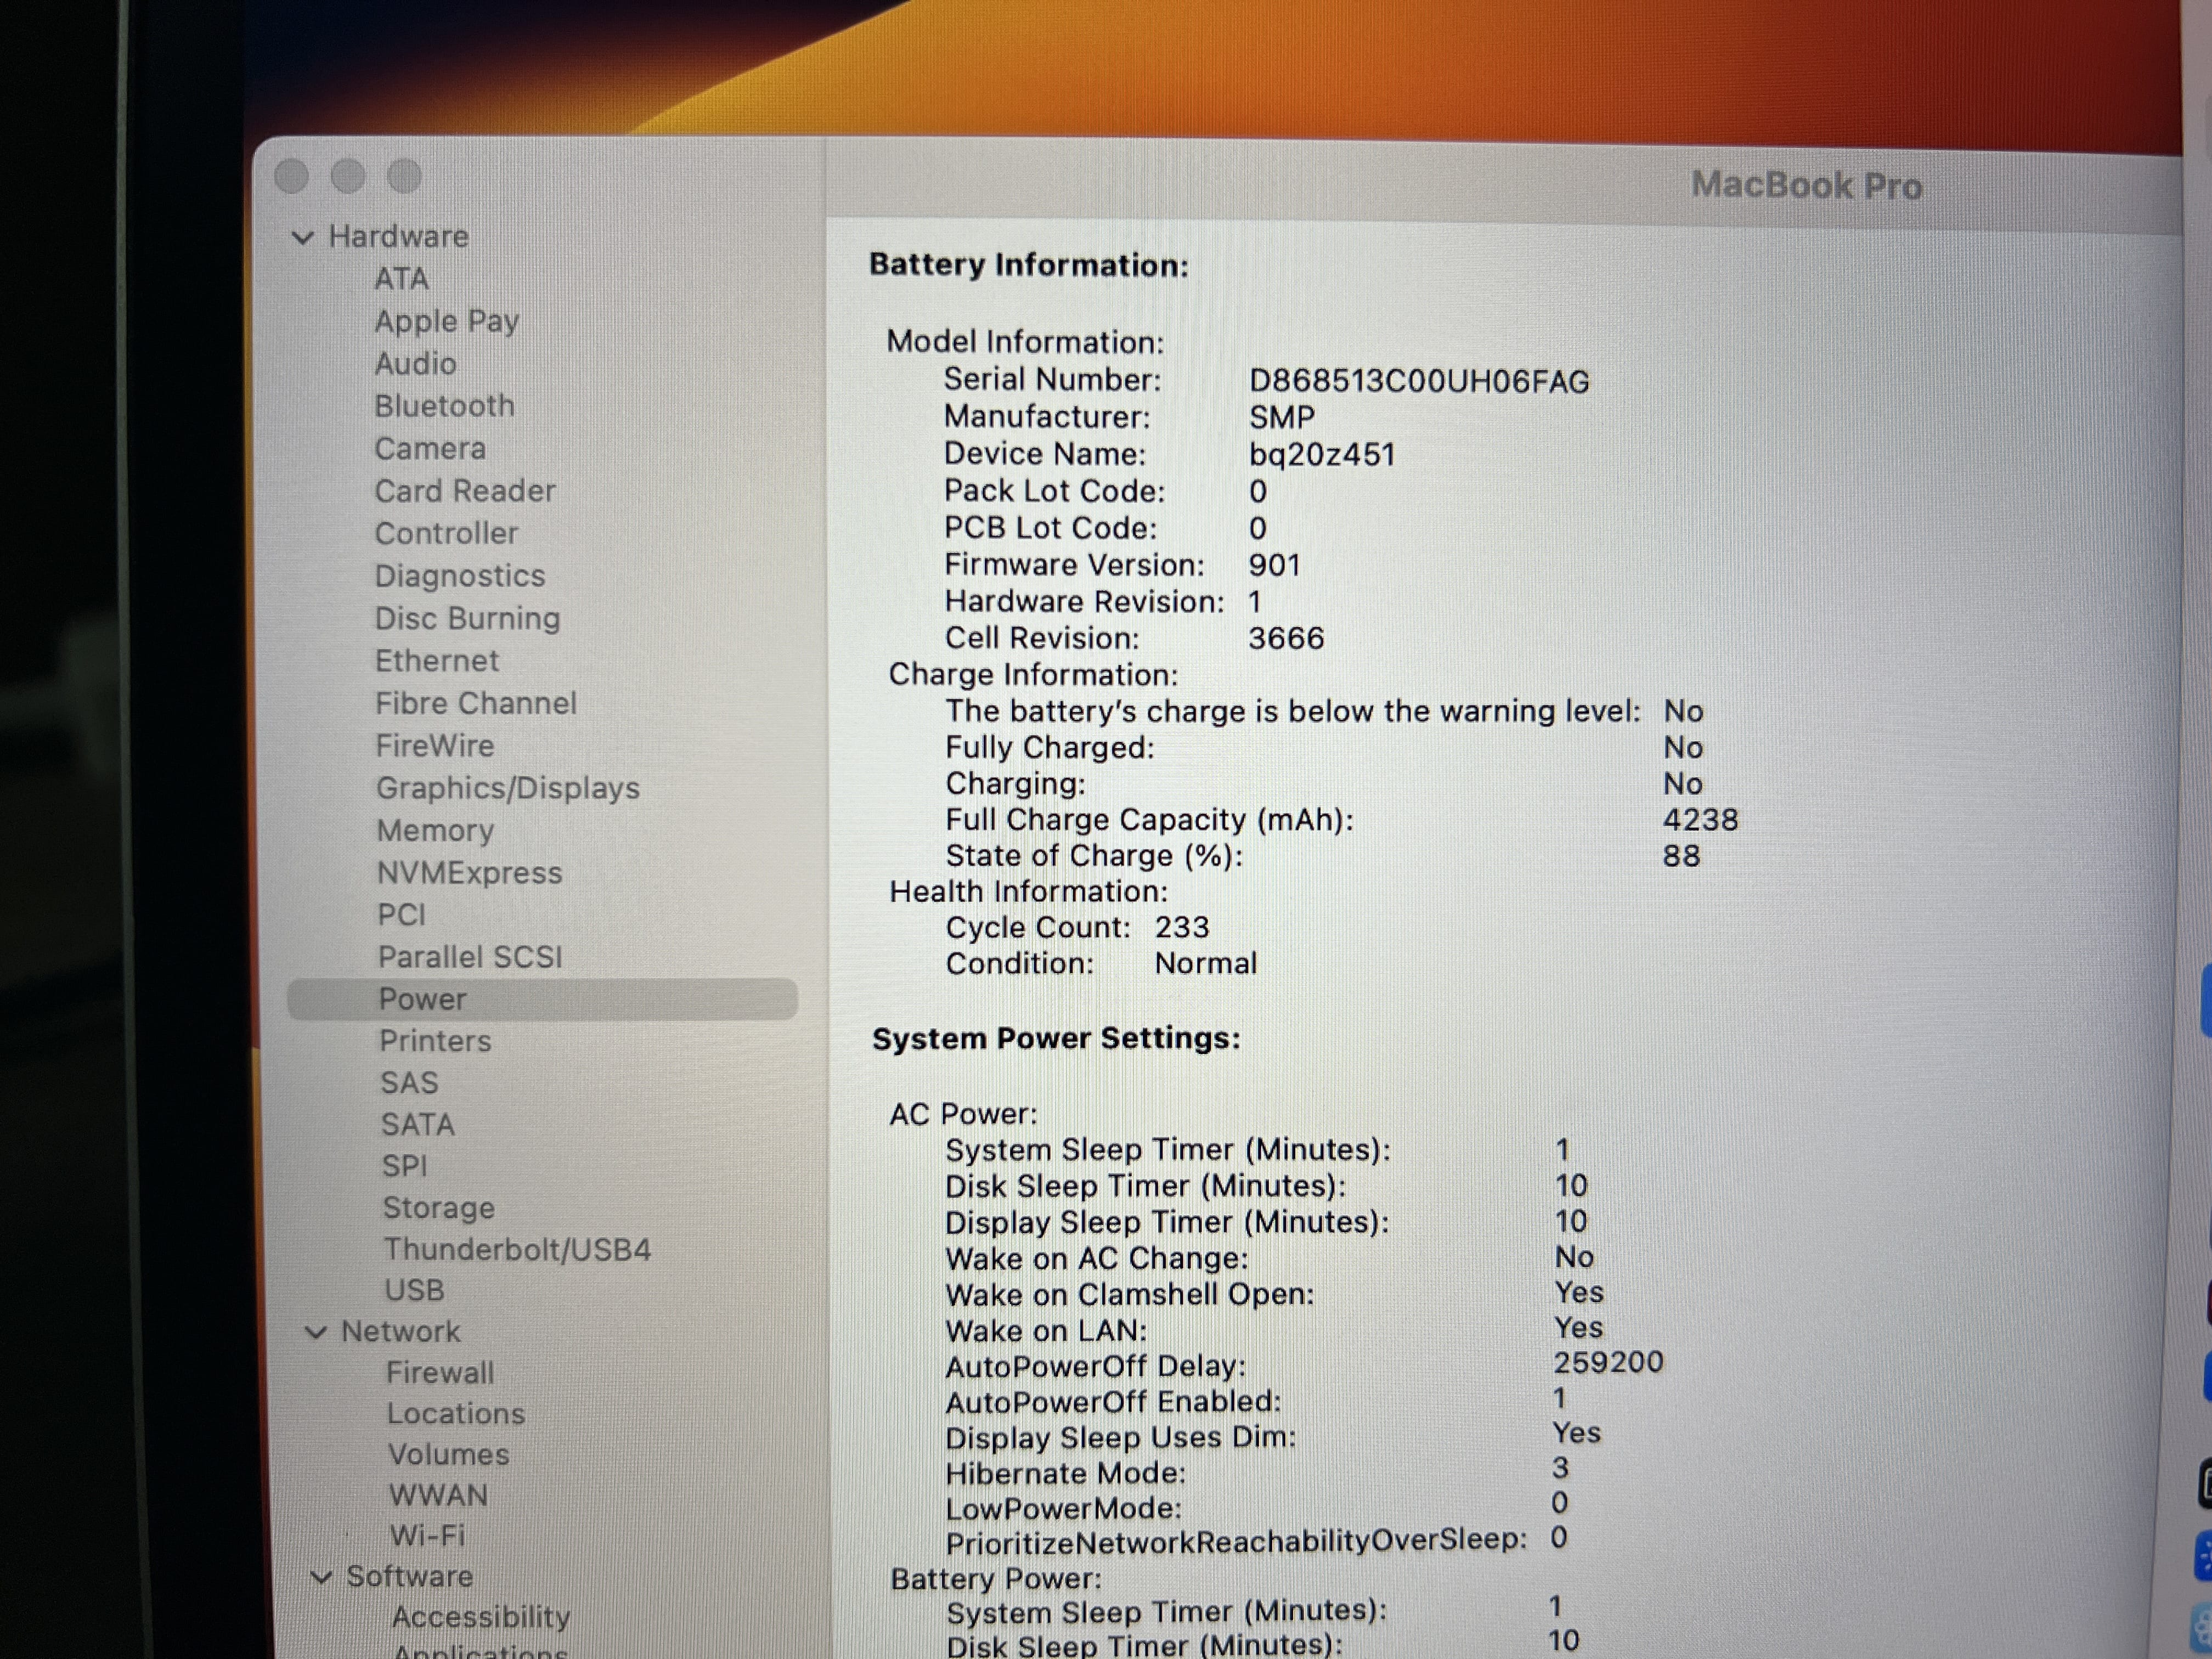This screenshot has height=1659, width=2212.
Task: Click the Battery Information heading
Action: tap(1029, 265)
